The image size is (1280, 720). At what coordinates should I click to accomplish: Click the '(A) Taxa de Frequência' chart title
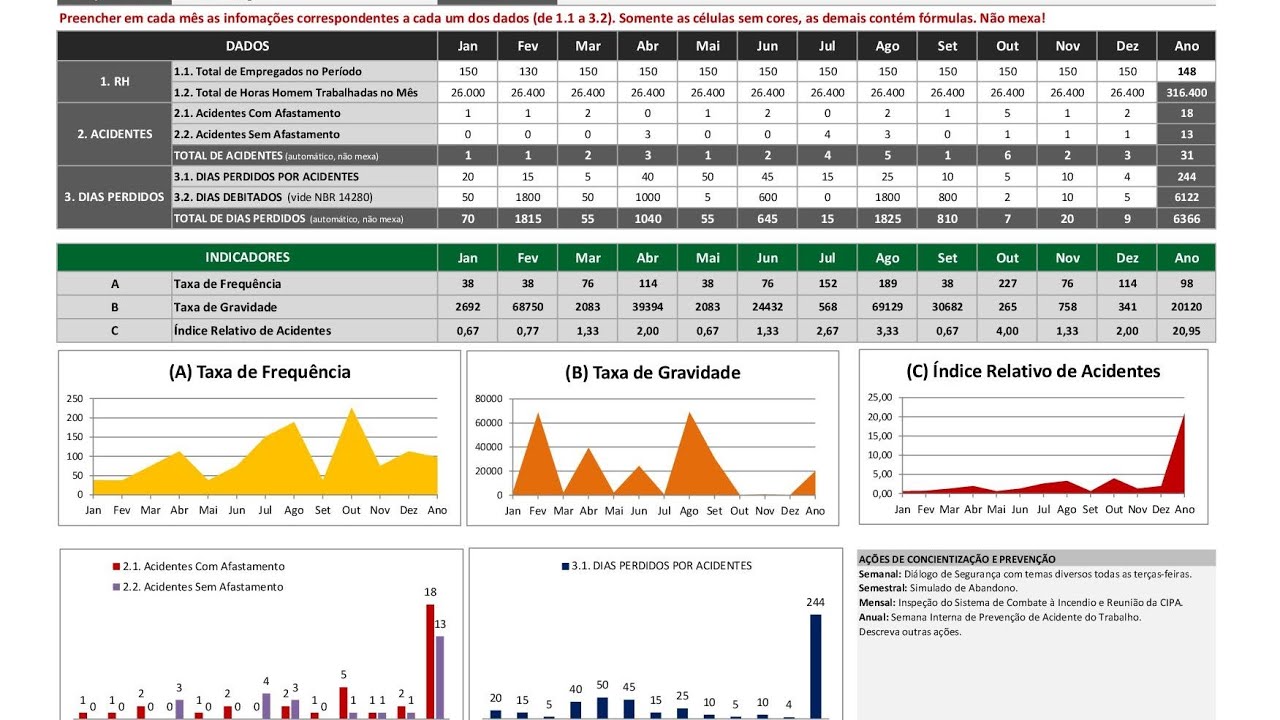[x=260, y=372]
